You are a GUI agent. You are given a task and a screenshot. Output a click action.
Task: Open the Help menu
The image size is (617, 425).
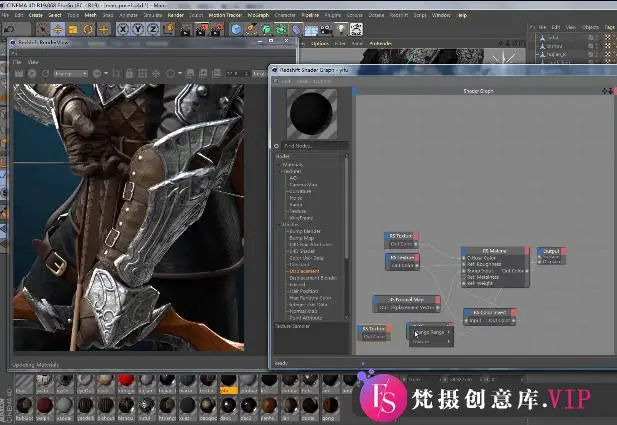462,15
